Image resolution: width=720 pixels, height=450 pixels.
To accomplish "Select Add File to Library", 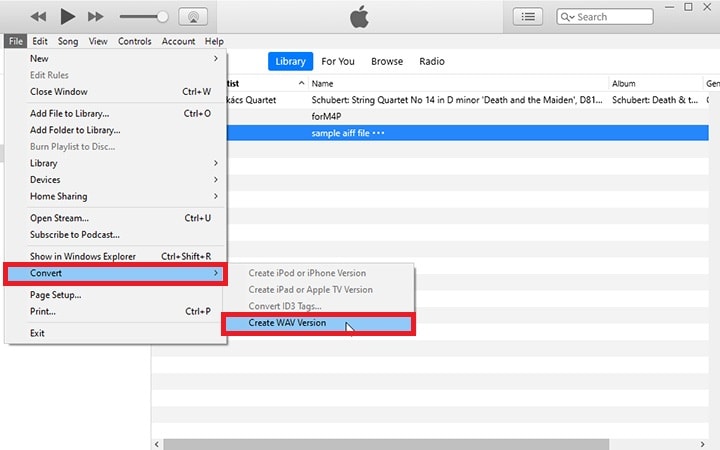I will click(x=116, y=113).
